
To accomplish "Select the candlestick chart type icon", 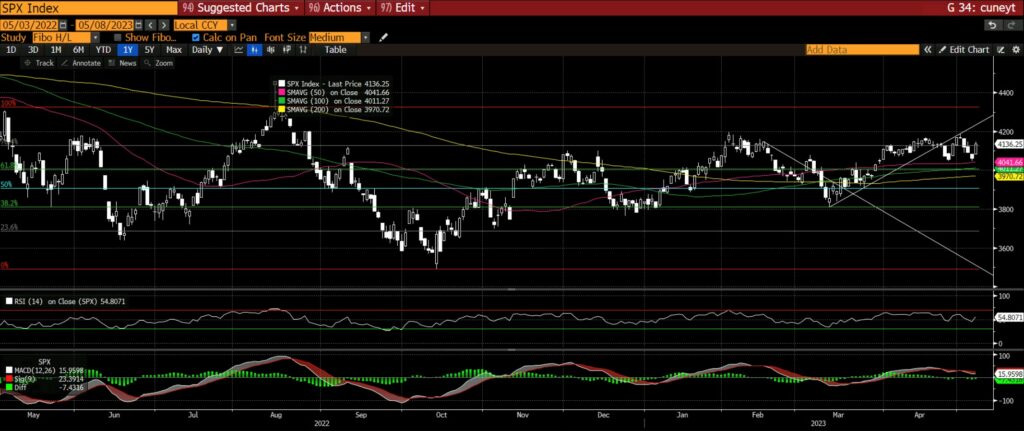I will pos(254,49).
